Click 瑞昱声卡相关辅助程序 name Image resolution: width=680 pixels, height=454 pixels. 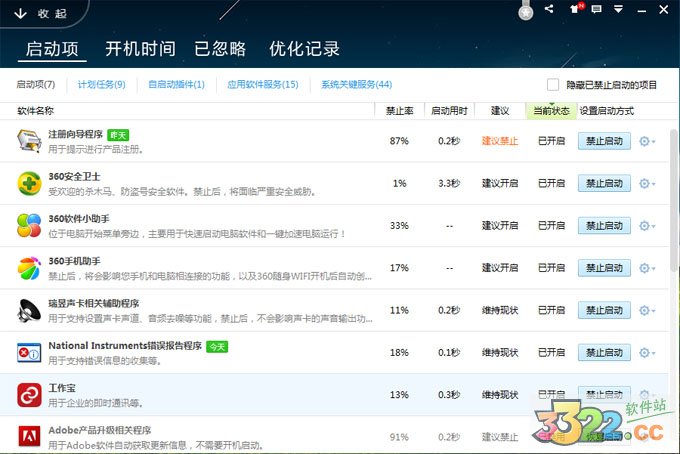click(94, 304)
